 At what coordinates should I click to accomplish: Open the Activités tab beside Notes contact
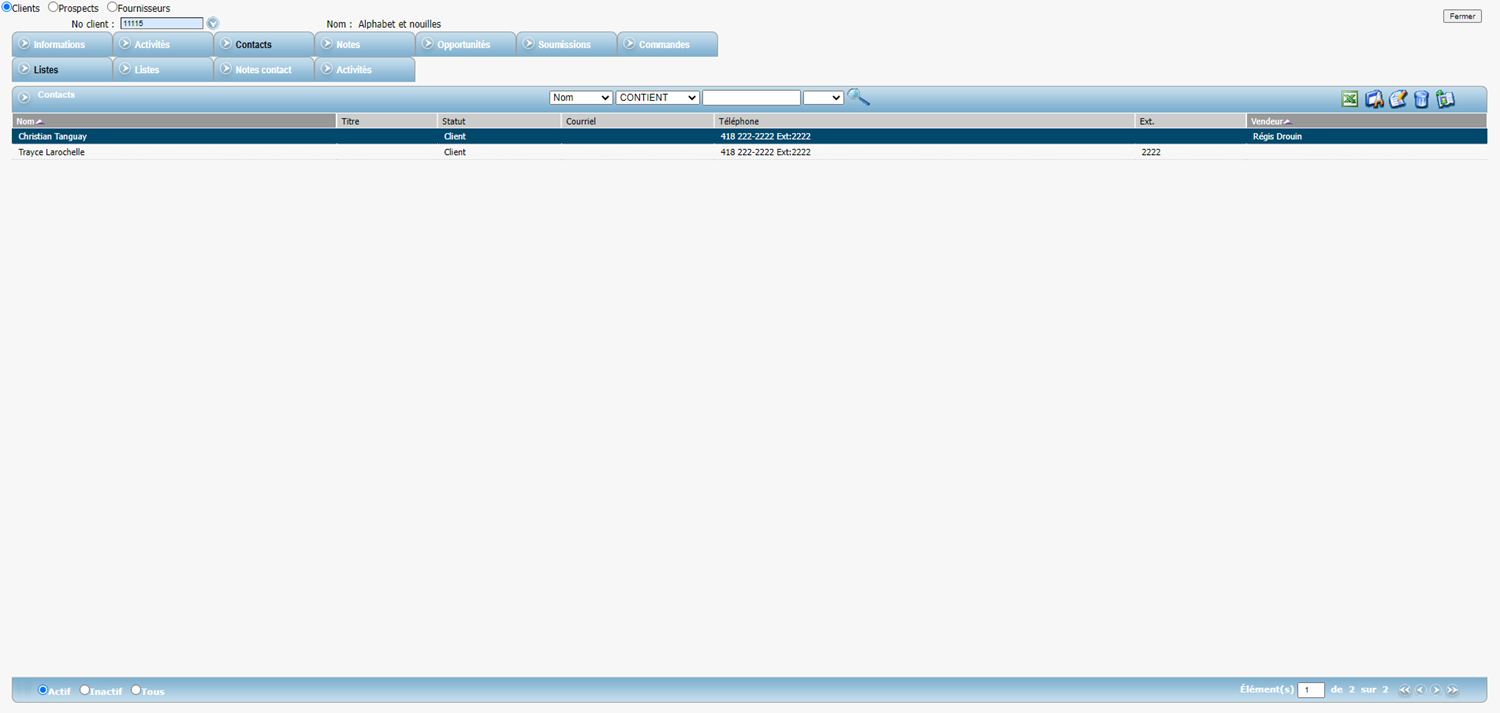pos(365,69)
